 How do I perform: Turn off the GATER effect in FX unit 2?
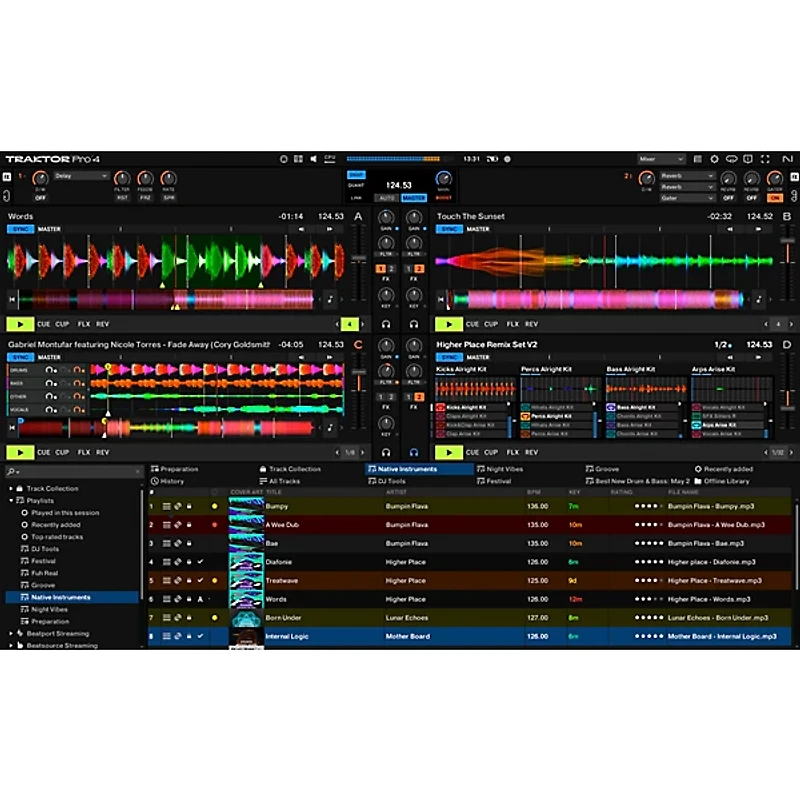[x=775, y=198]
